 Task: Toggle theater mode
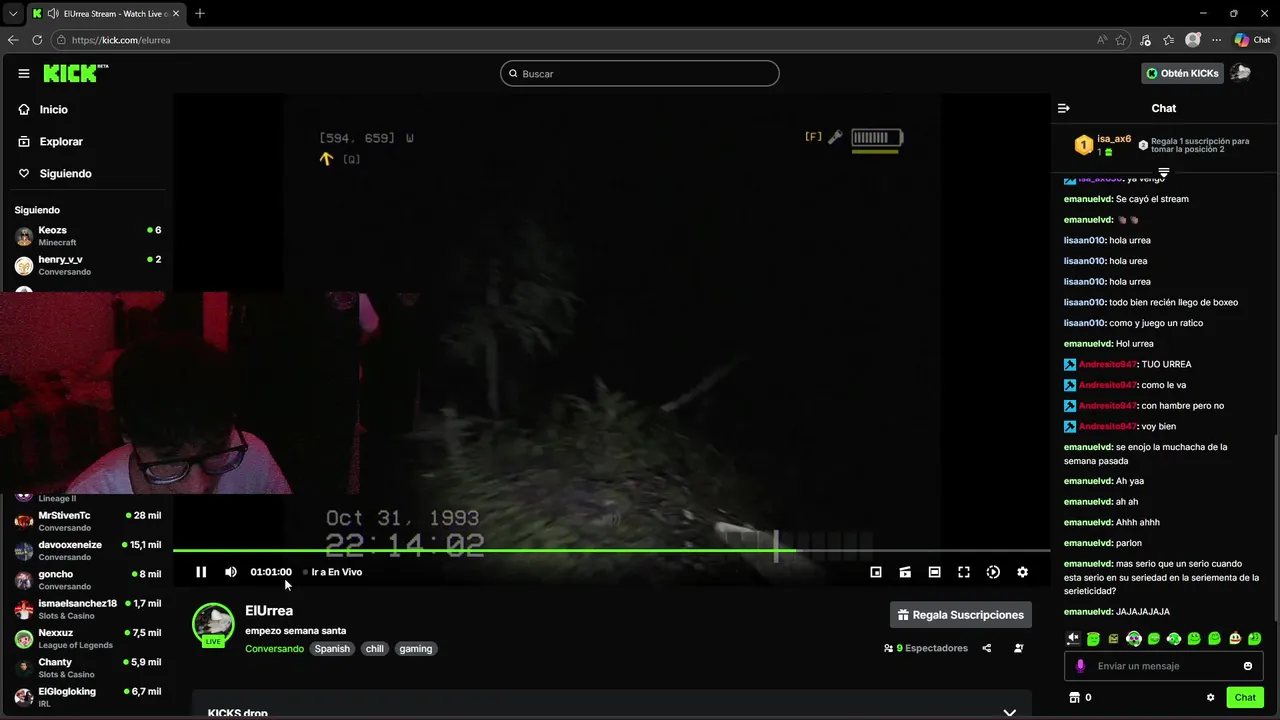[x=934, y=572]
